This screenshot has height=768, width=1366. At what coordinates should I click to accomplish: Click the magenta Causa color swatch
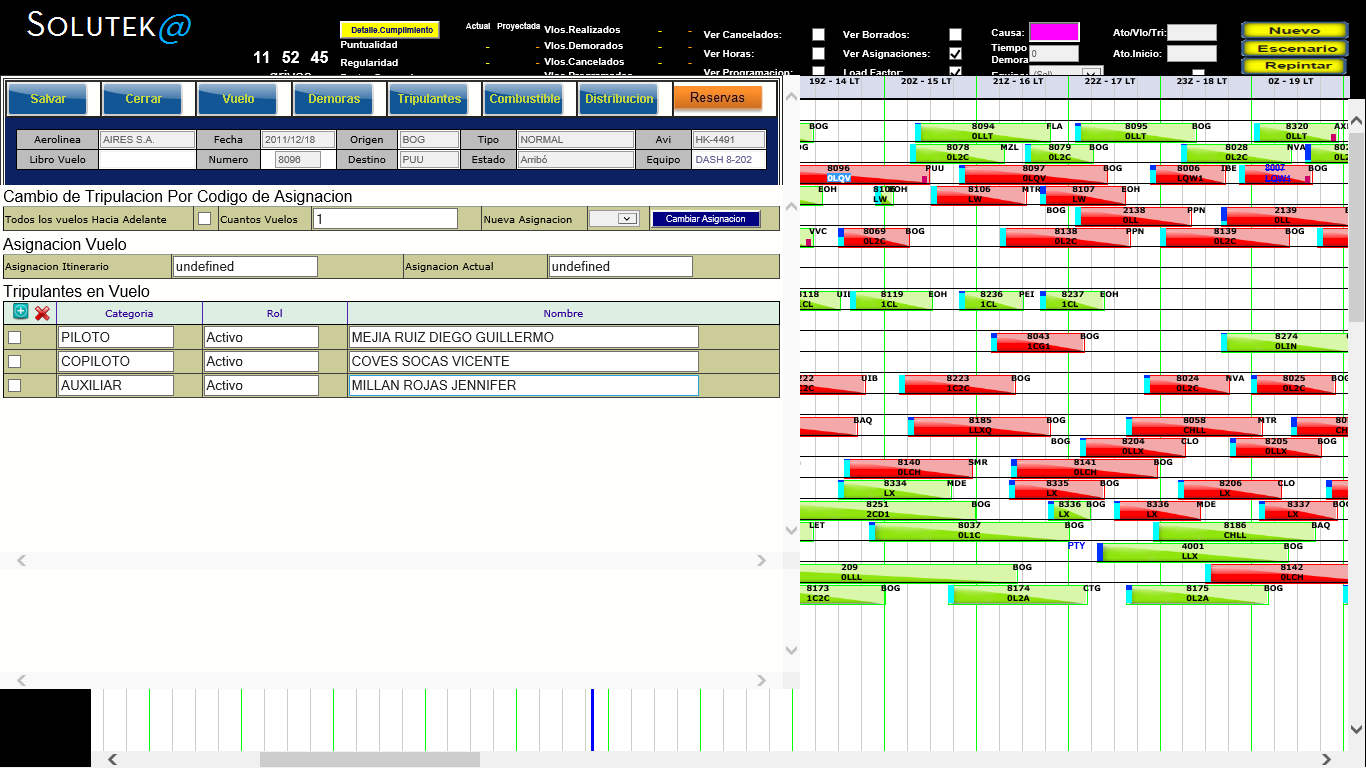1054,32
